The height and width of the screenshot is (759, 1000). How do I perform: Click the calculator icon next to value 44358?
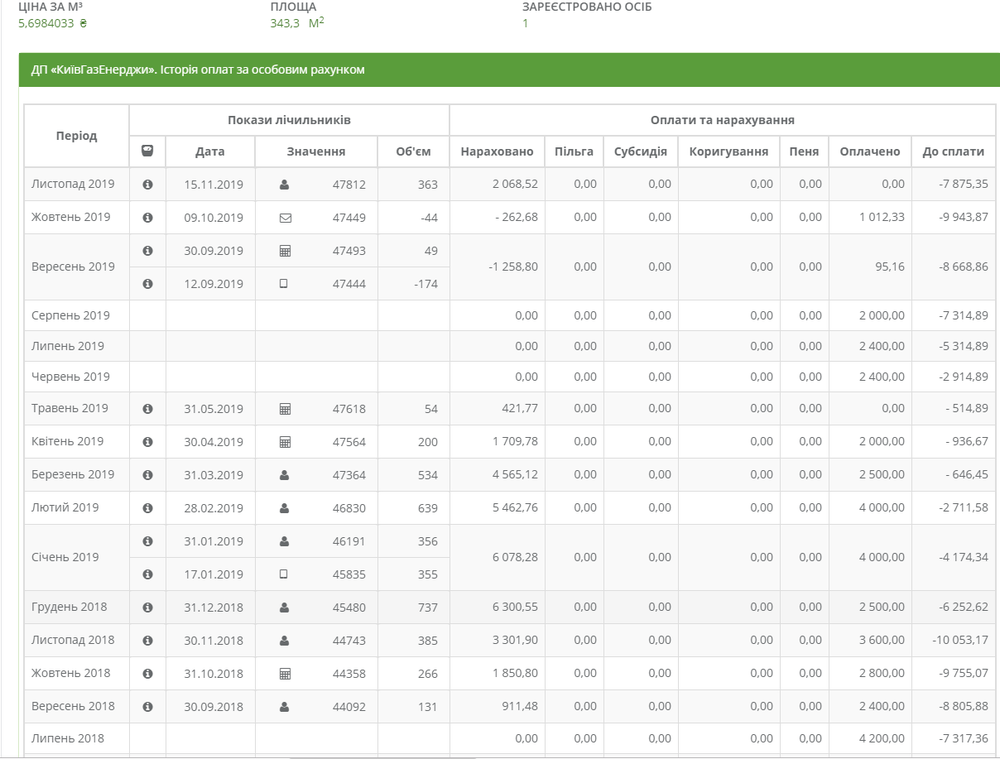285,674
